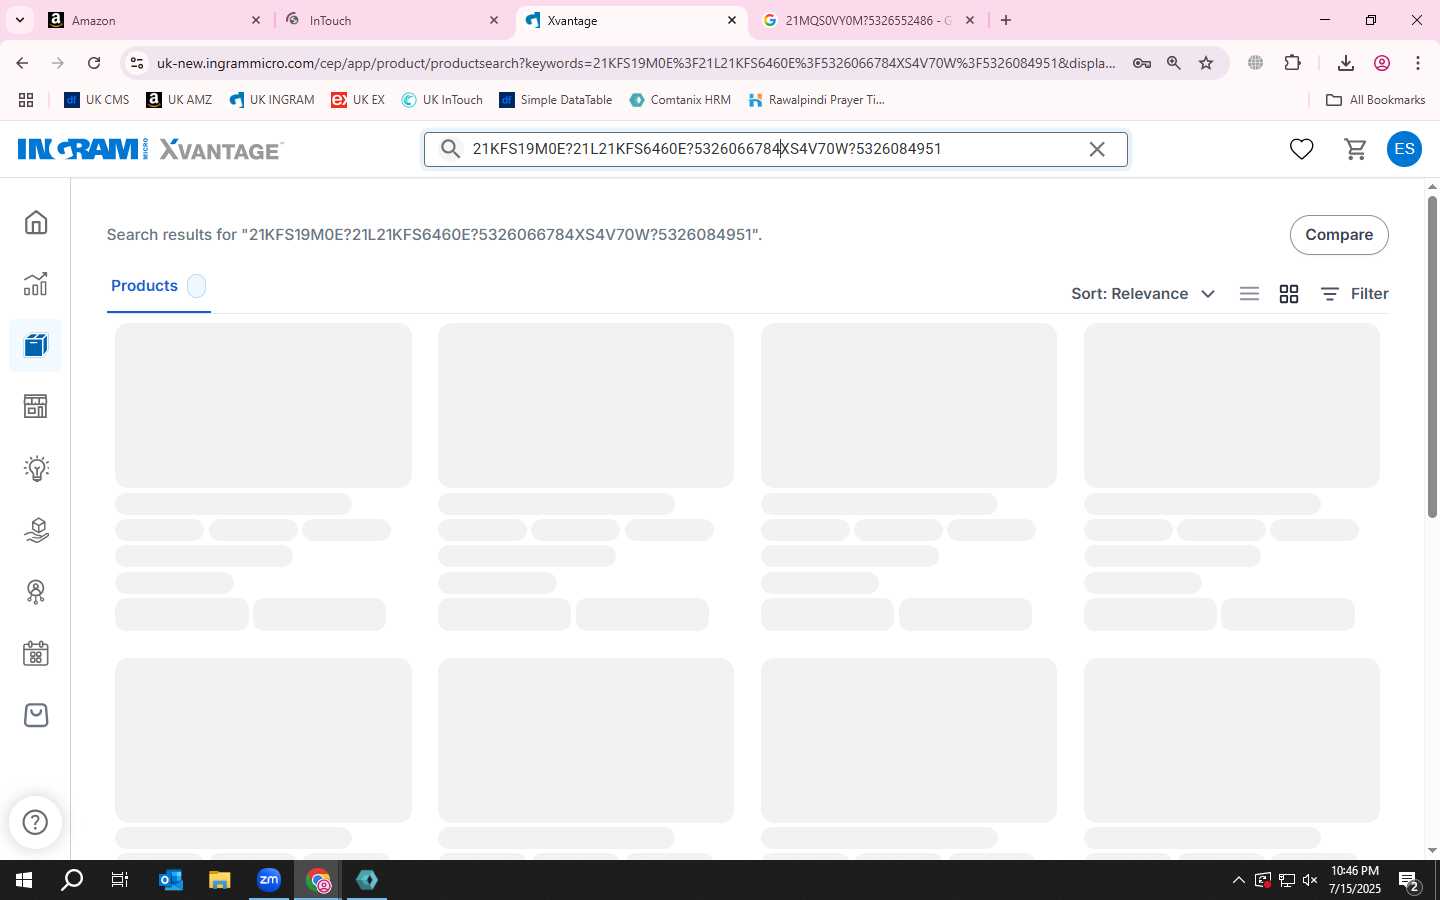
Task: Open Zoom from the taskbar
Action: [269, 880]
